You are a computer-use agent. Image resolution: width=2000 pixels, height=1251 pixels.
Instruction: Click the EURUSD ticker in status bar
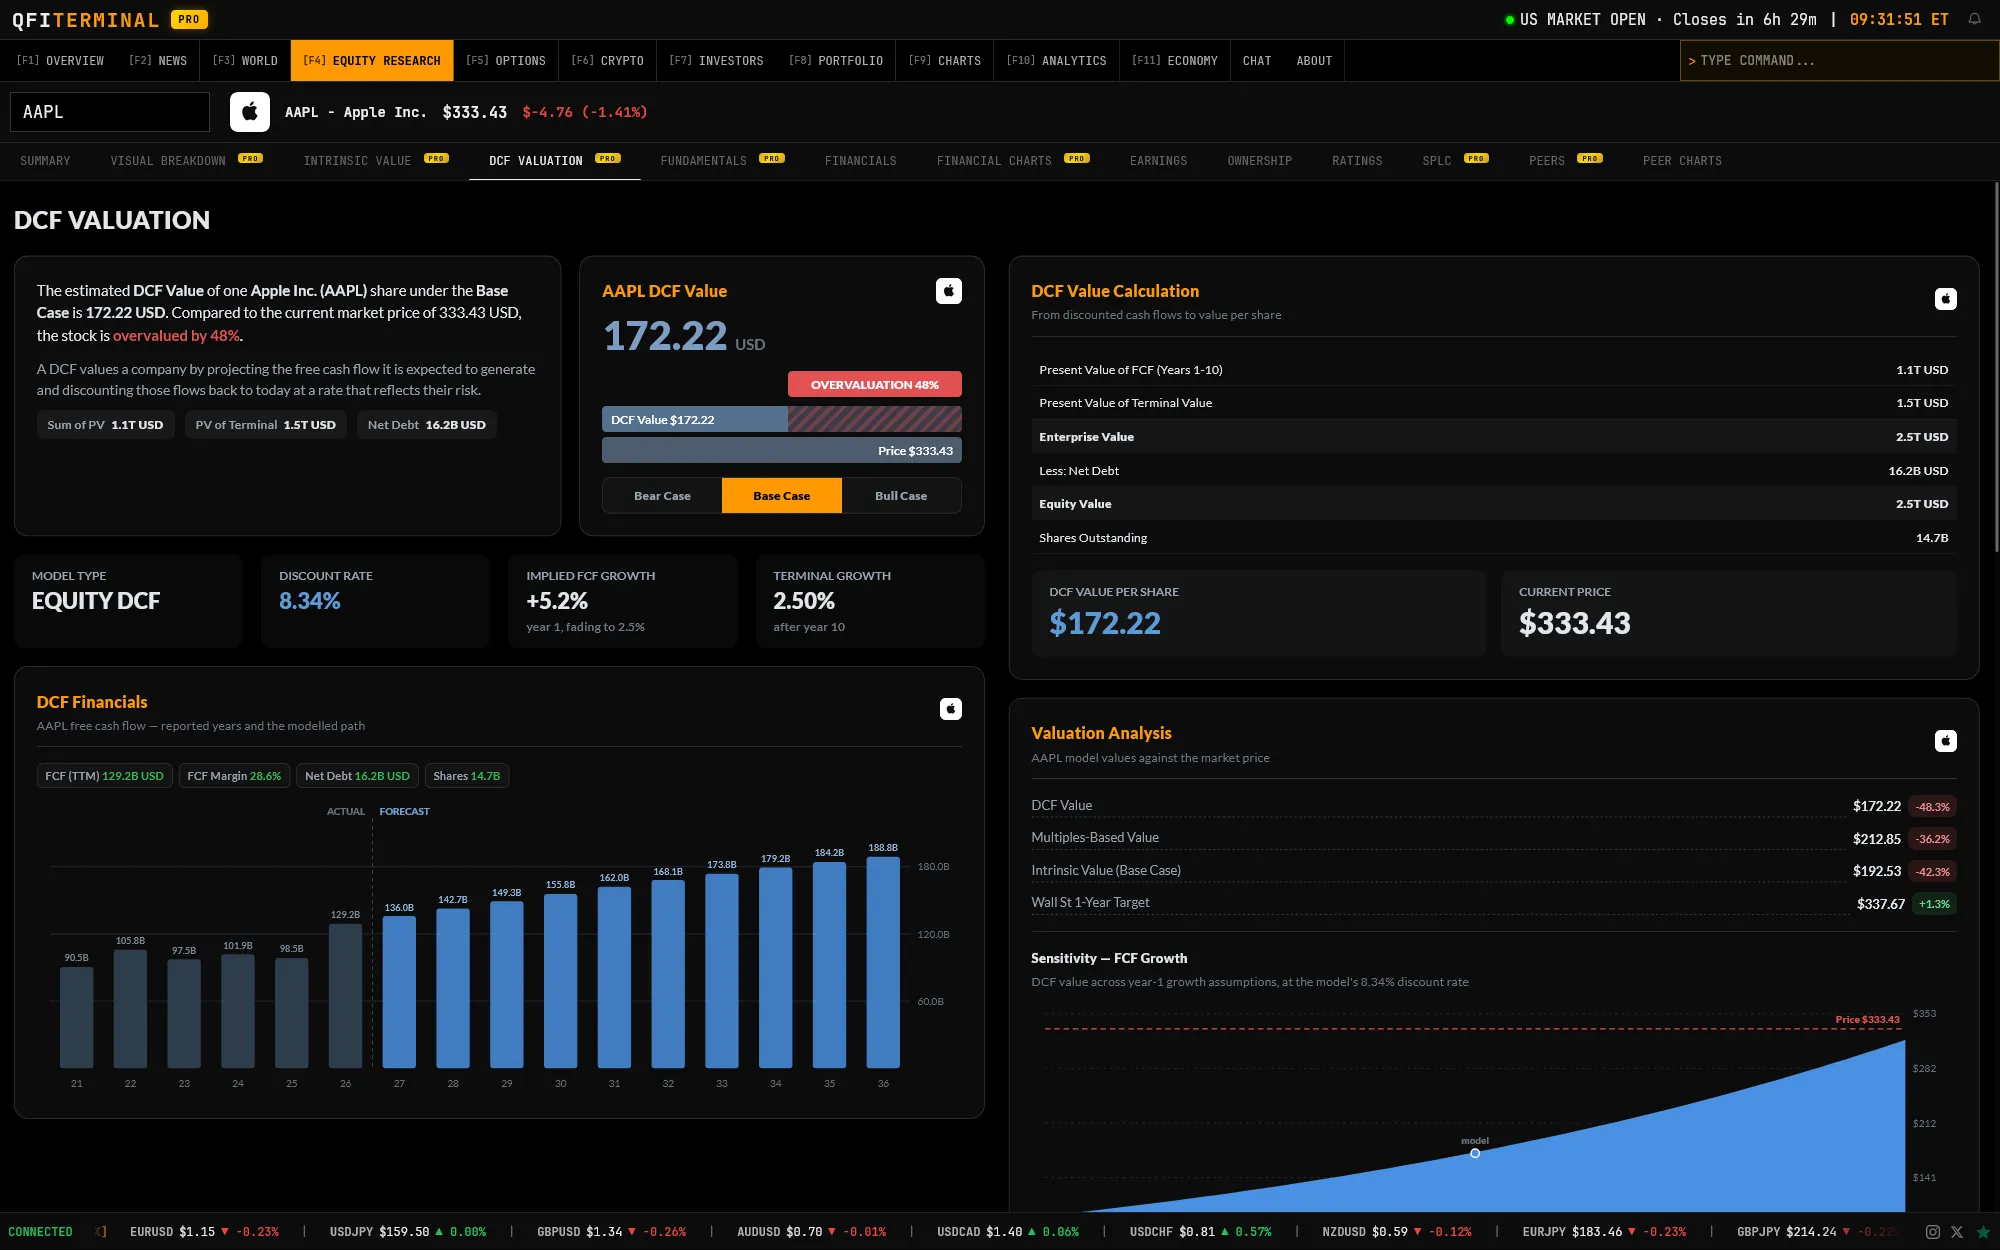(x=205, y=1232)
